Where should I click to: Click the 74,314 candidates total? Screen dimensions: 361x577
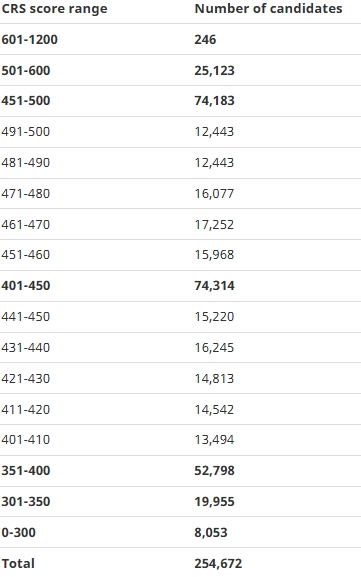coord(215,286)
